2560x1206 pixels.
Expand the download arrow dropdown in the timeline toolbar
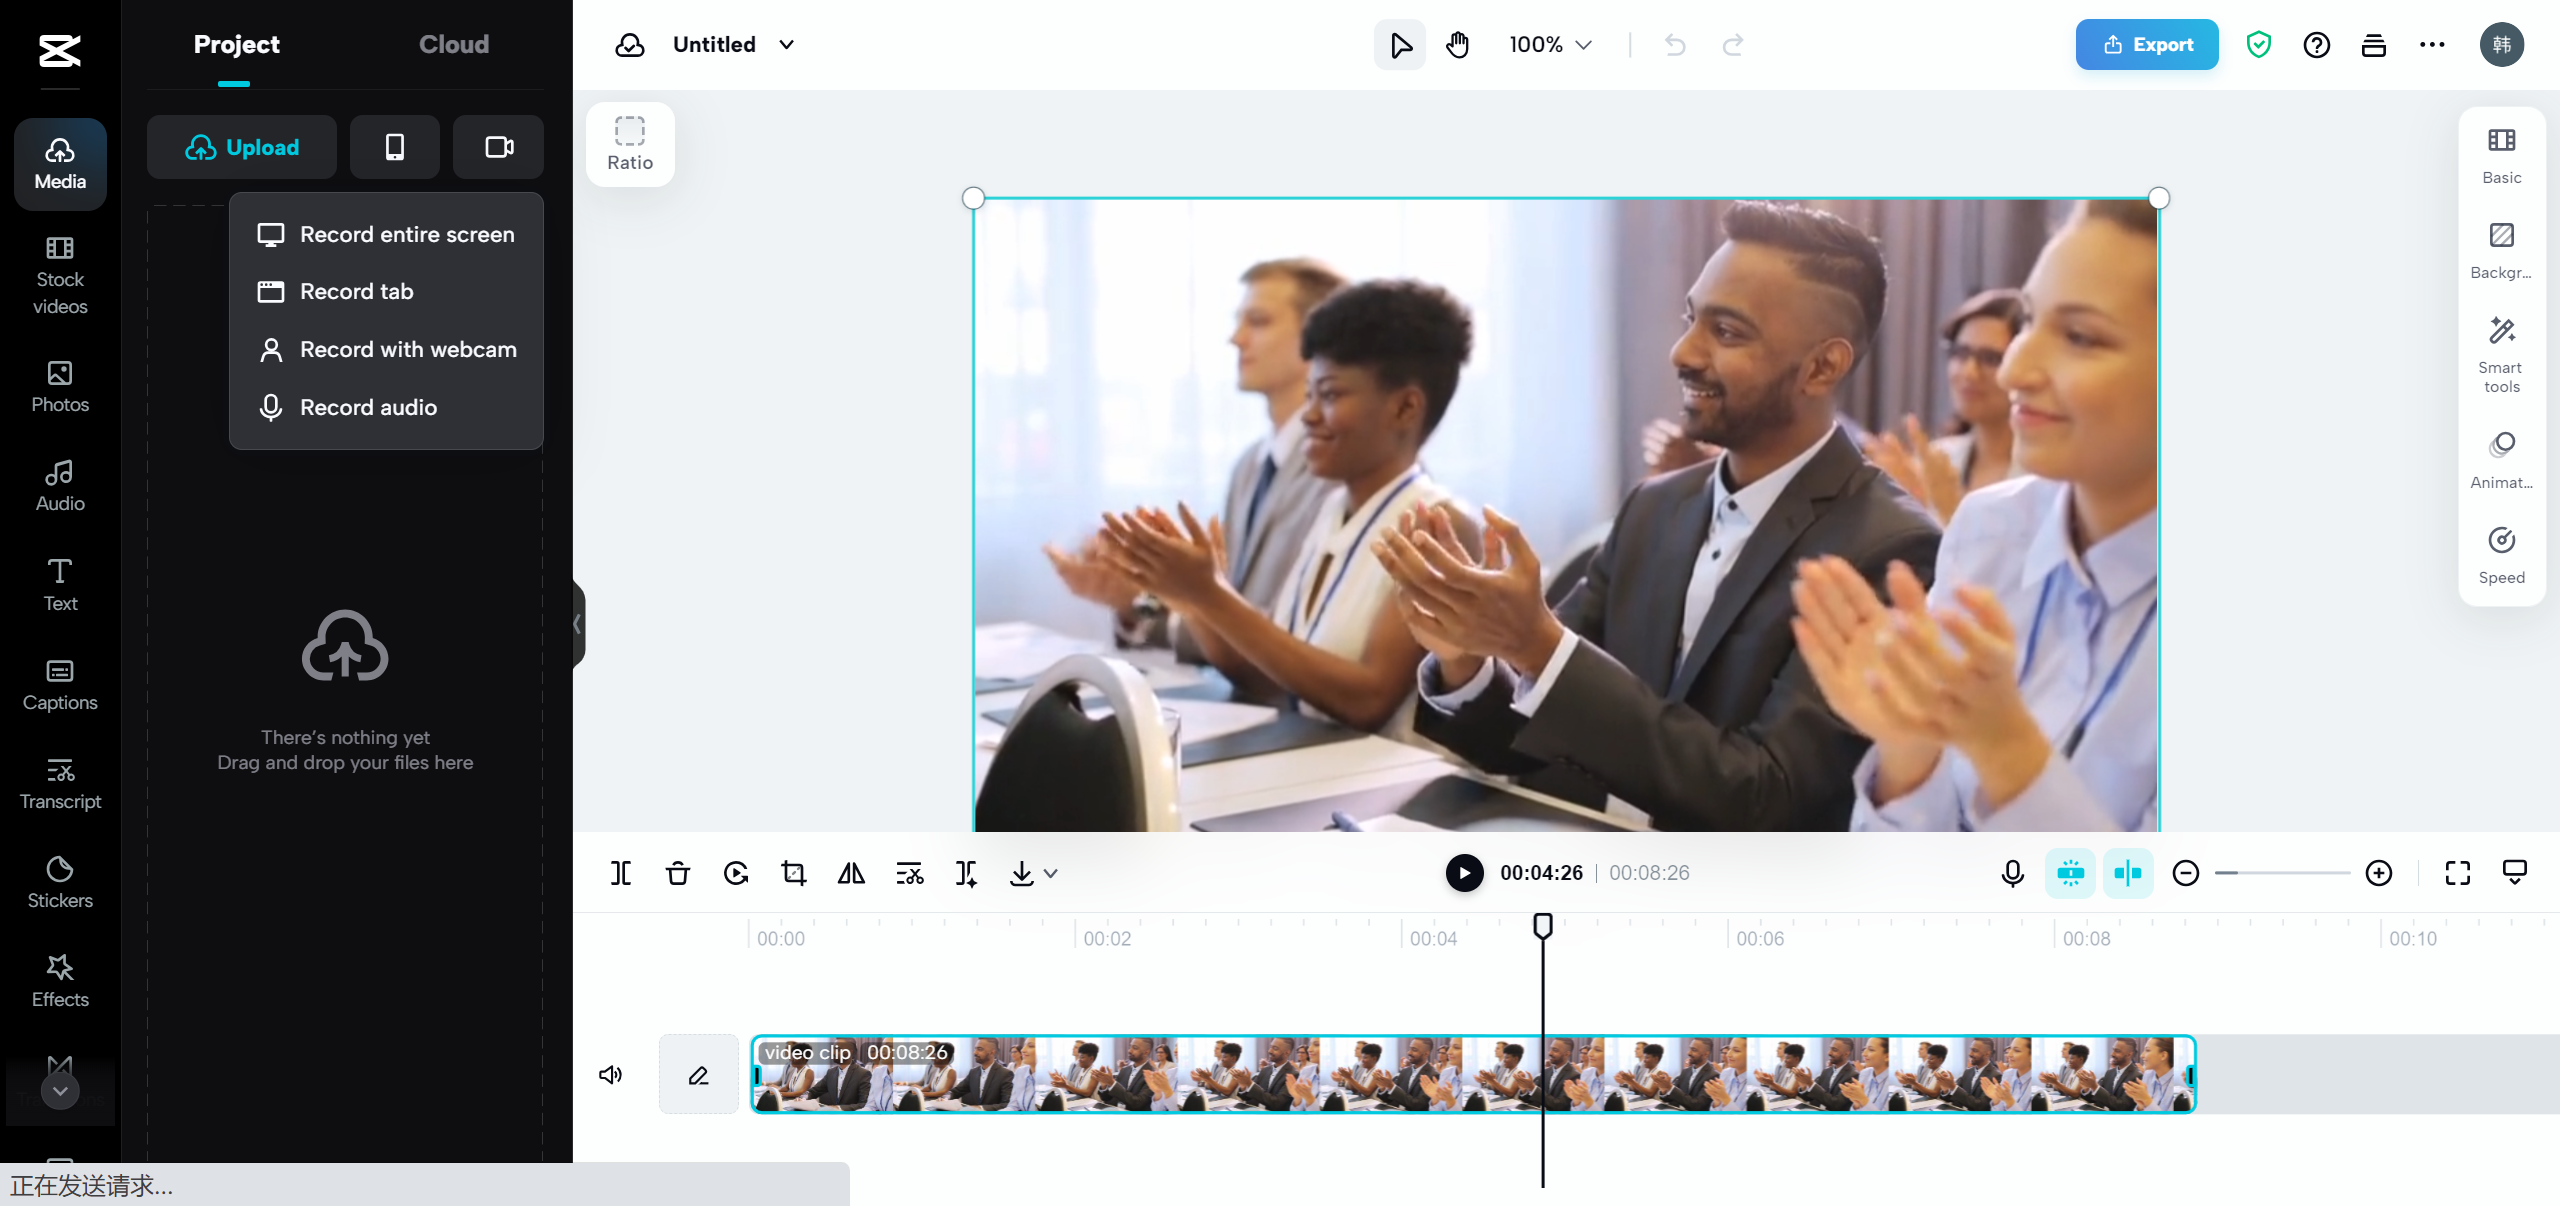pos(1050,873)
